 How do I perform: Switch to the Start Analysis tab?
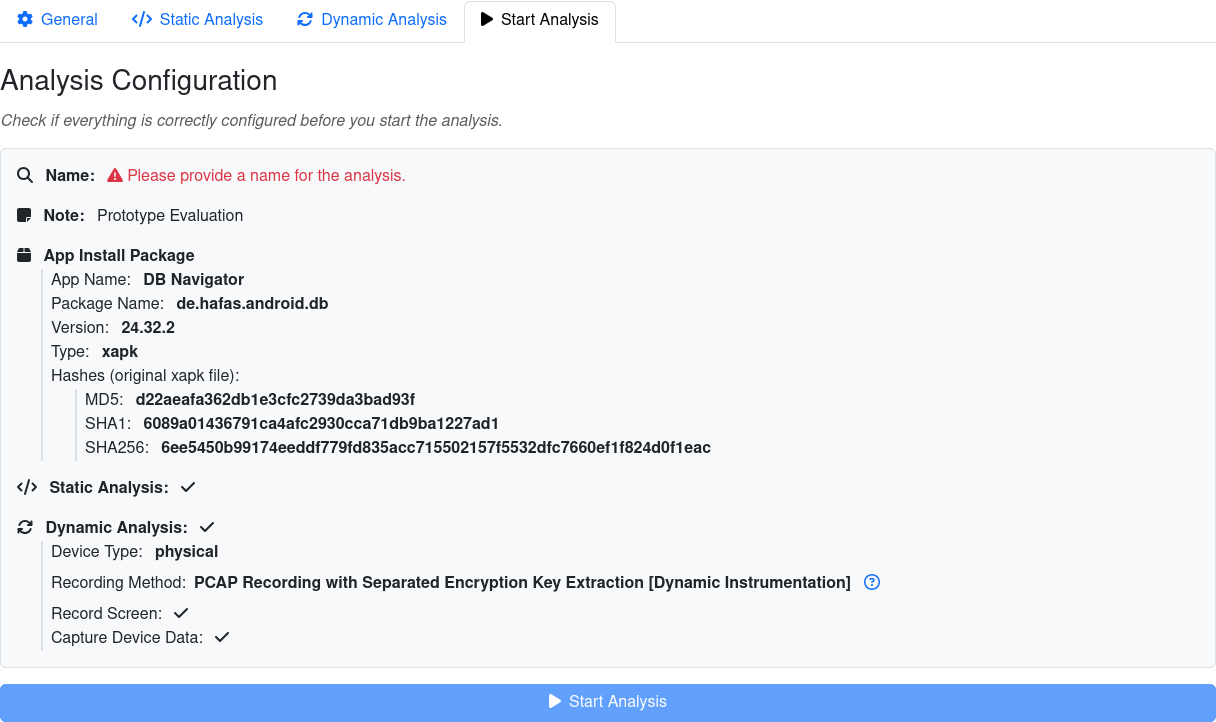pos(540,20)
